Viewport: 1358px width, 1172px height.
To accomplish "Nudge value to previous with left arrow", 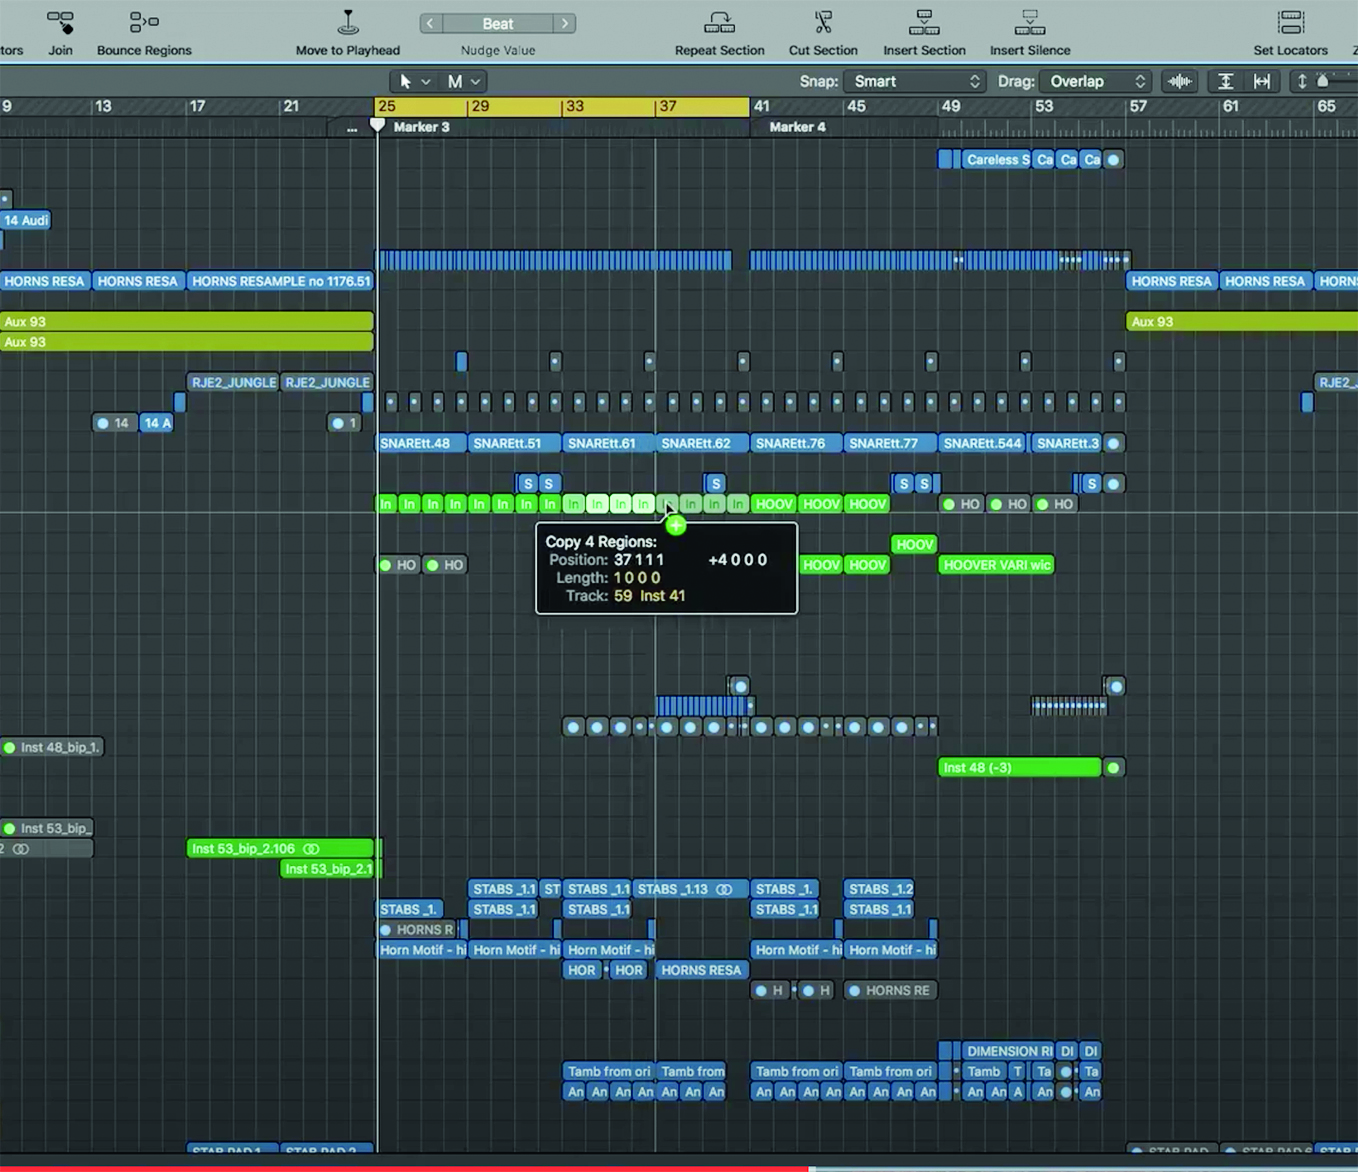I will point(431,23).
